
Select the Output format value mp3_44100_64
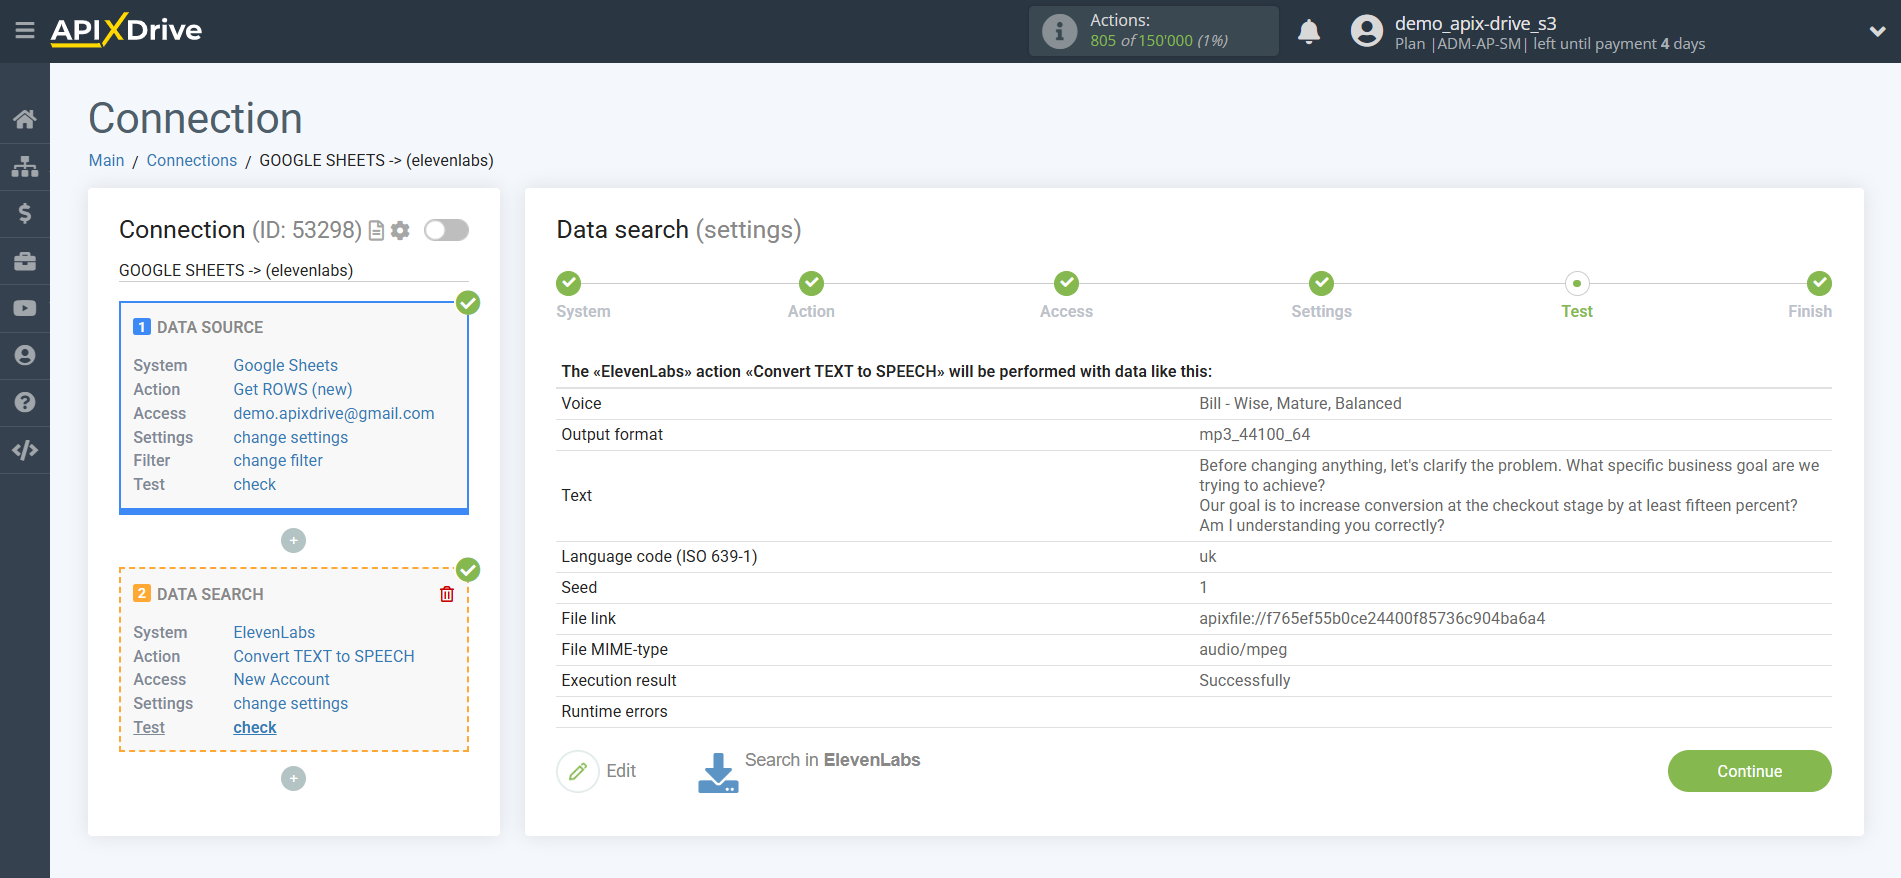1254,434
